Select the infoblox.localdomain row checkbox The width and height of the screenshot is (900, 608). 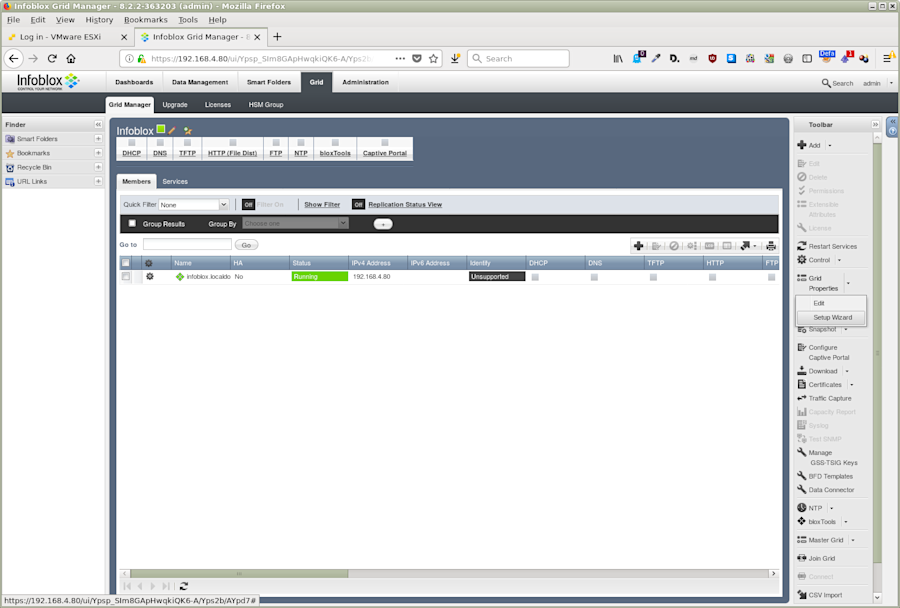tap(126, 276)
